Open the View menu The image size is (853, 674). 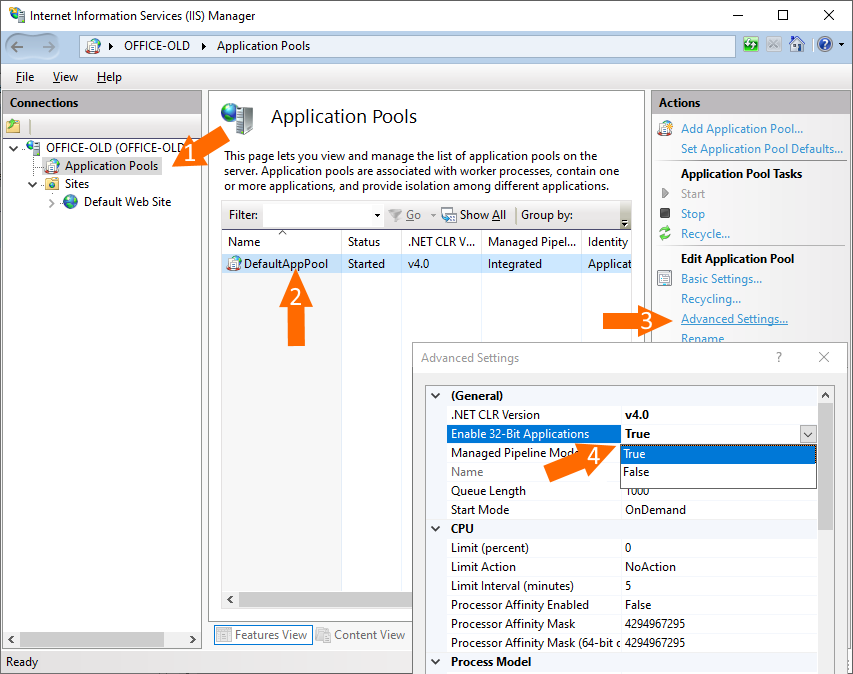pyautogui.click(x=65, y=77)
